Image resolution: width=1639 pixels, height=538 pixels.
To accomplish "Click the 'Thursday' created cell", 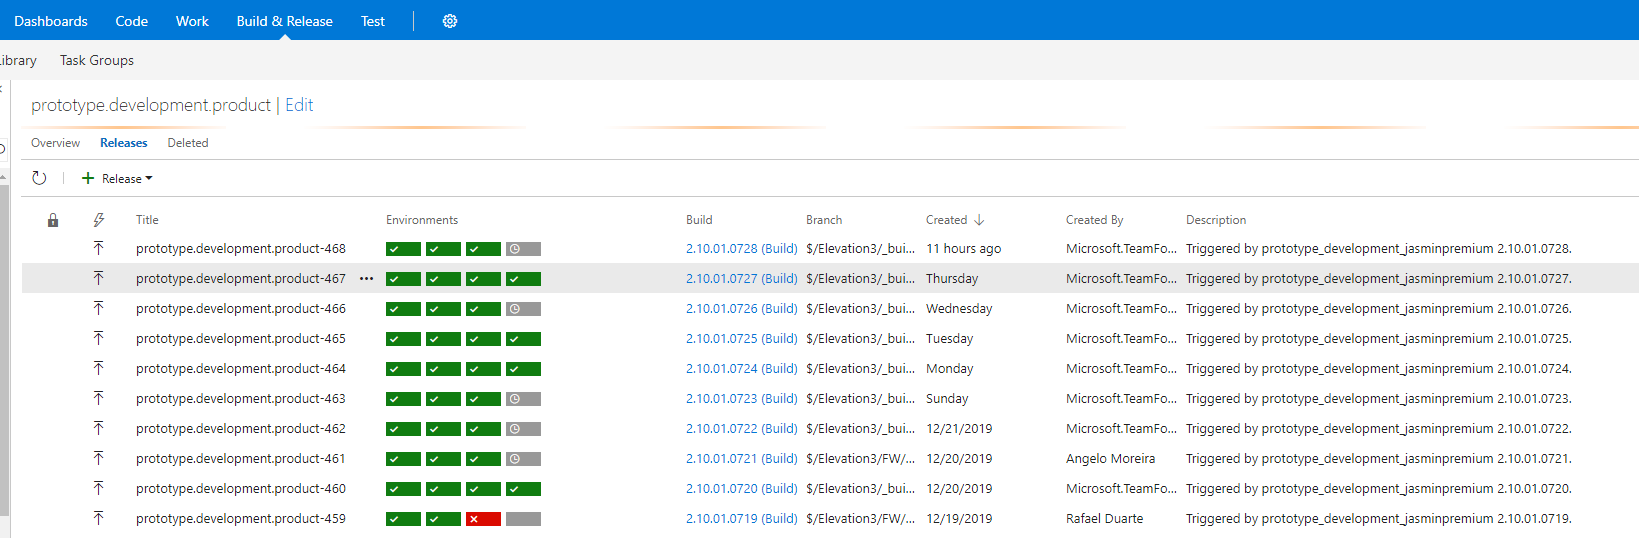I will pyautogui.click(x=952, y=279).
